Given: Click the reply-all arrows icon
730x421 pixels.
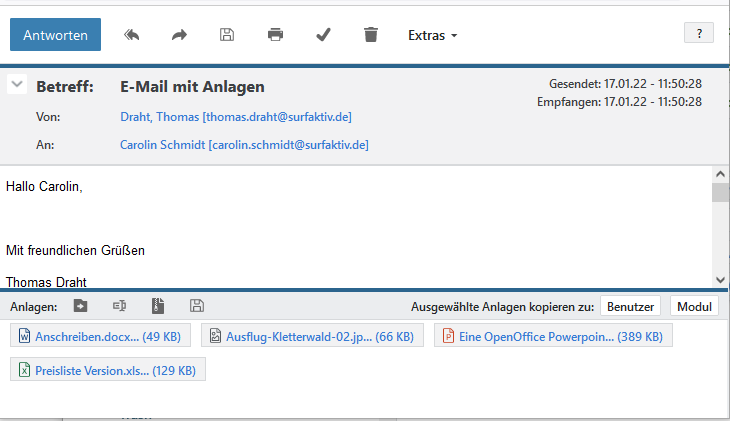Looking at the screenshot, I should click(x=131, y=35).
